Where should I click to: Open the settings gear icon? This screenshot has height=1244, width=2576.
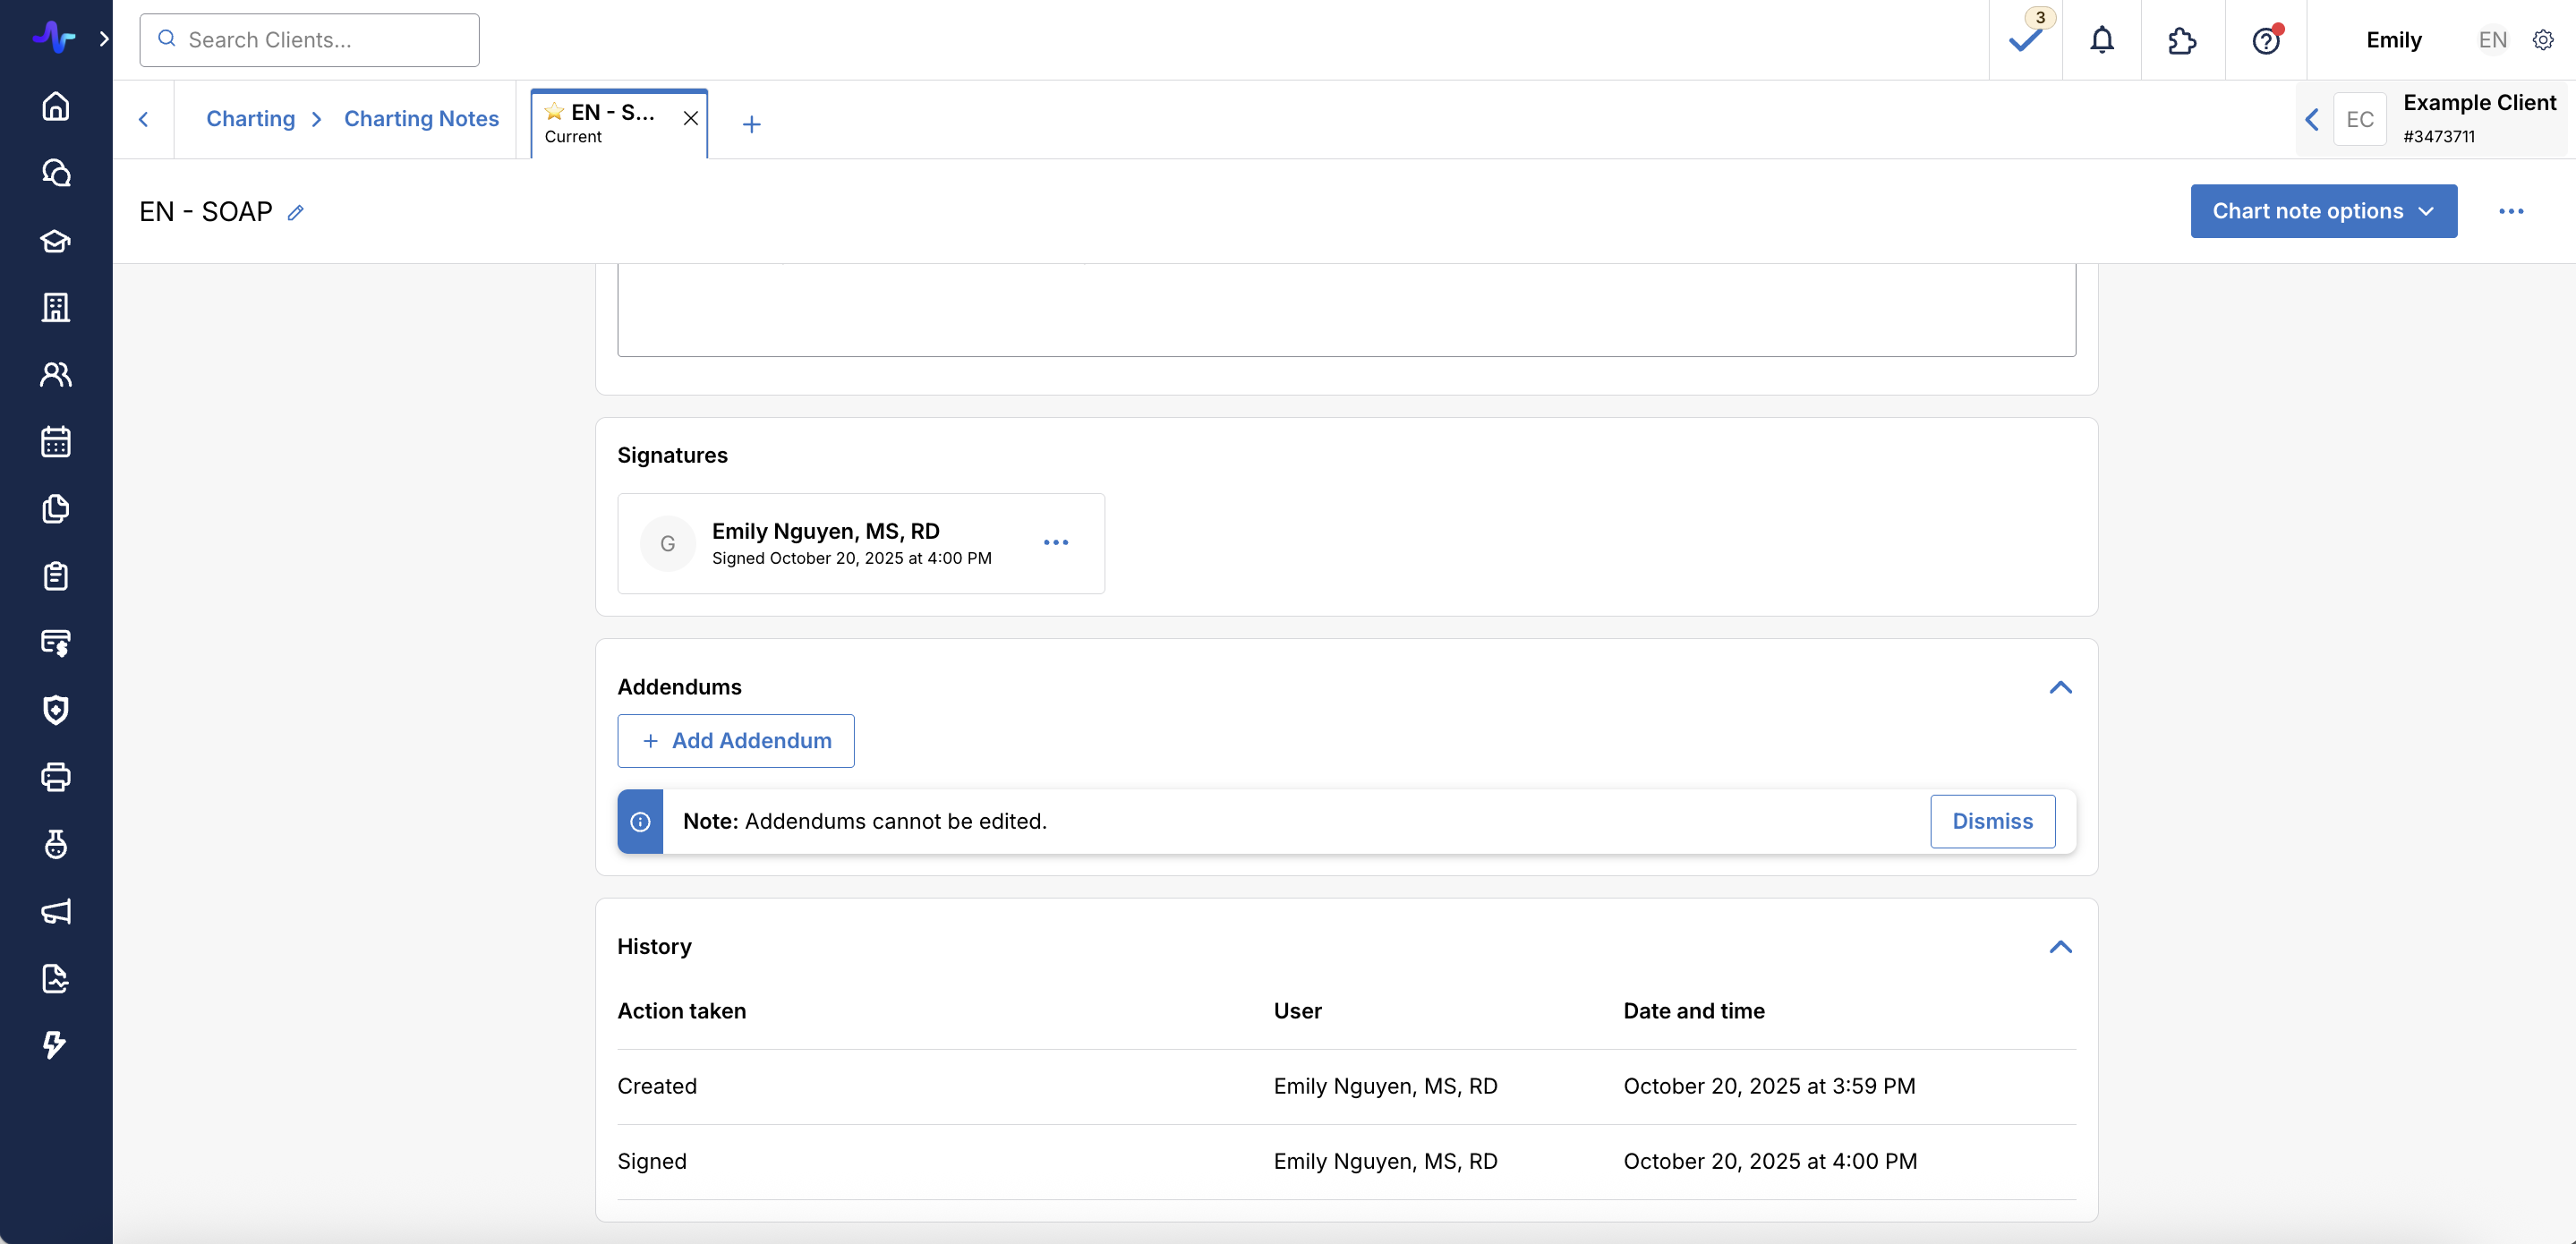point(2543,40)
